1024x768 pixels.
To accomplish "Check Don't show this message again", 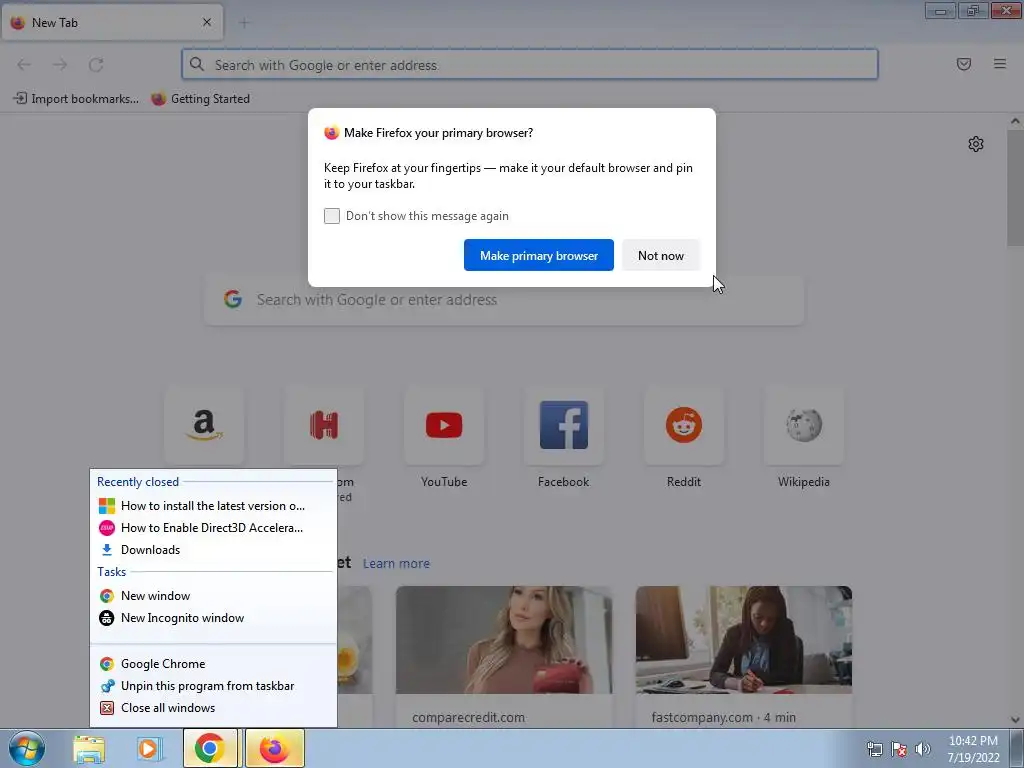I will tap(332, 216).
